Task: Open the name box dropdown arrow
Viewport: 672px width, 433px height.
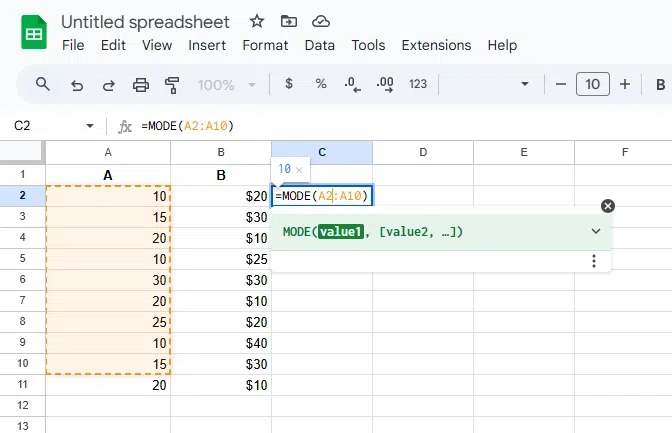Action: tap(90, 127)
